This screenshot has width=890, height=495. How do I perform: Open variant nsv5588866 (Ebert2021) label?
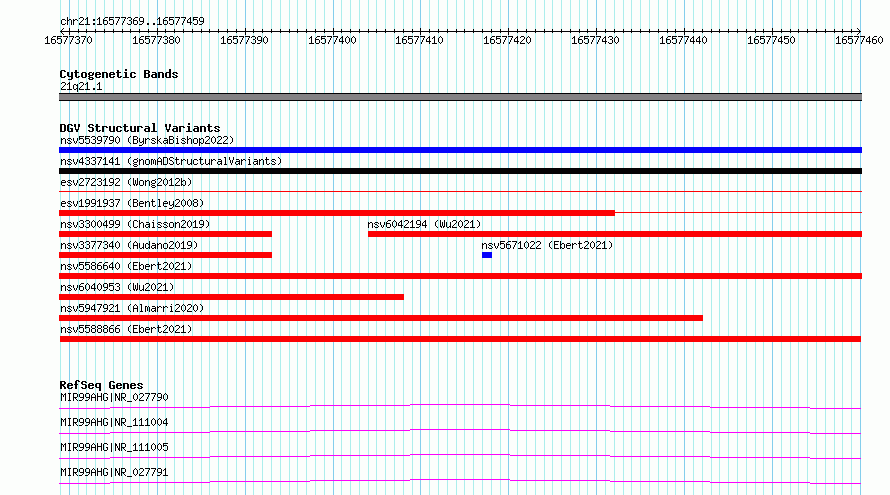pyautogui.click(x=126, y=329)
